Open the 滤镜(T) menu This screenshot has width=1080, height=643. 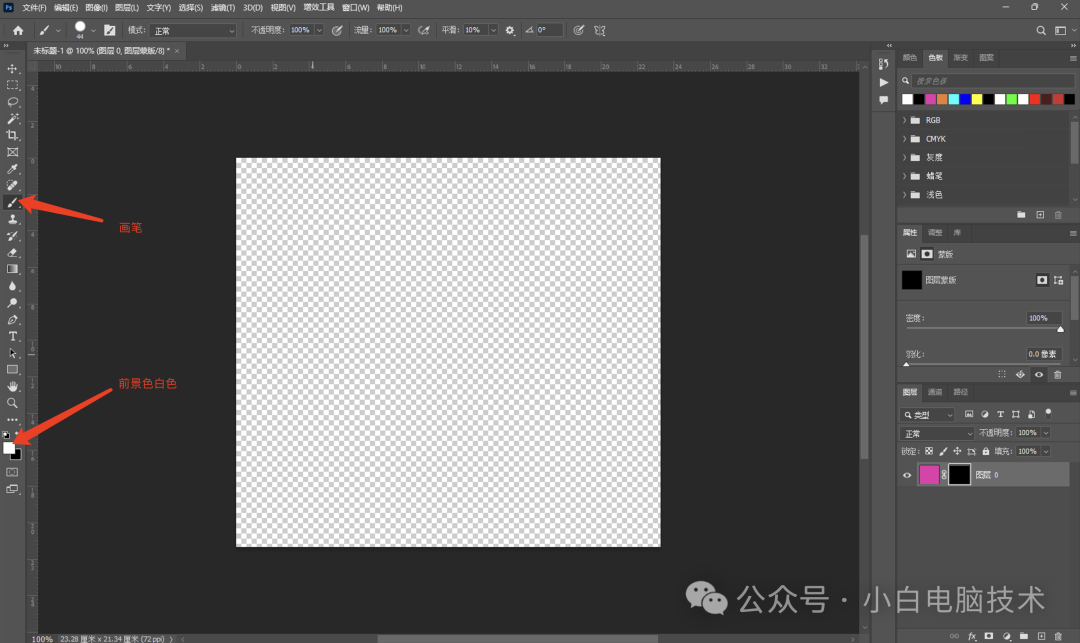[x=222, y=8]
